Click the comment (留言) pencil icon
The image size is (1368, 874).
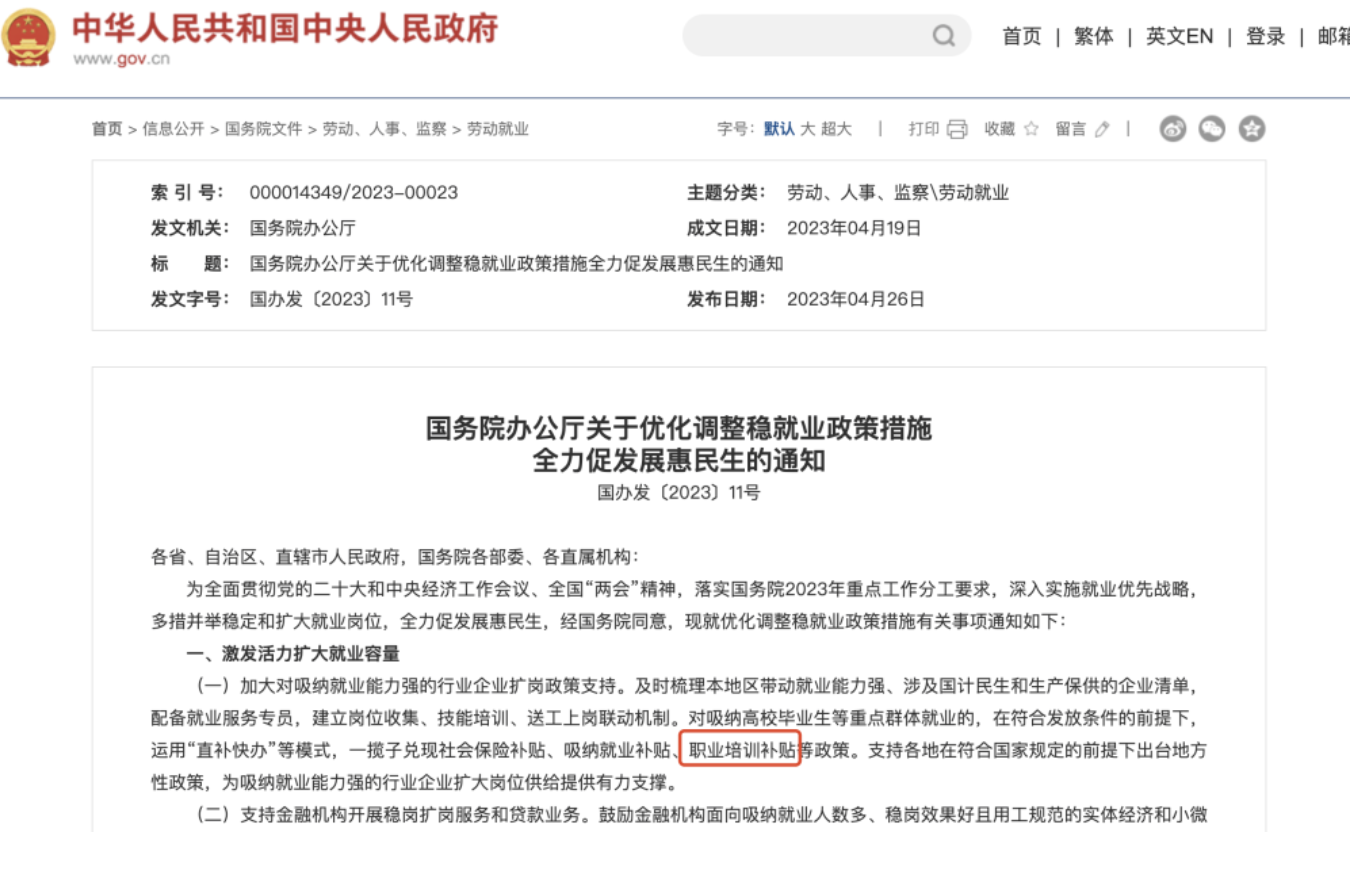[x=1102, y=129]
